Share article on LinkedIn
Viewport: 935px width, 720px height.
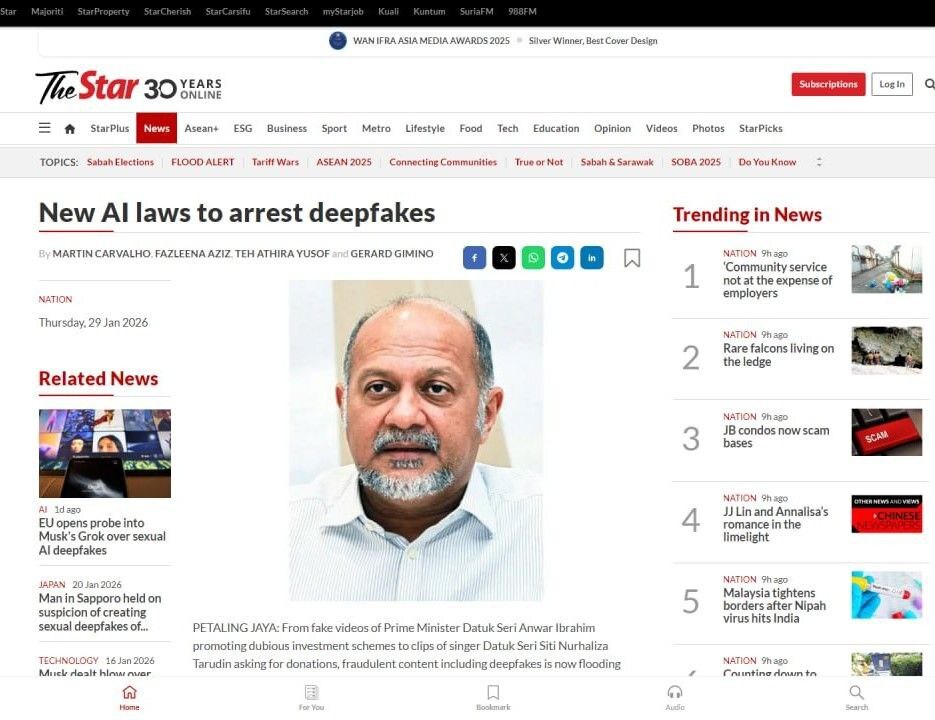tap(592, 258)
